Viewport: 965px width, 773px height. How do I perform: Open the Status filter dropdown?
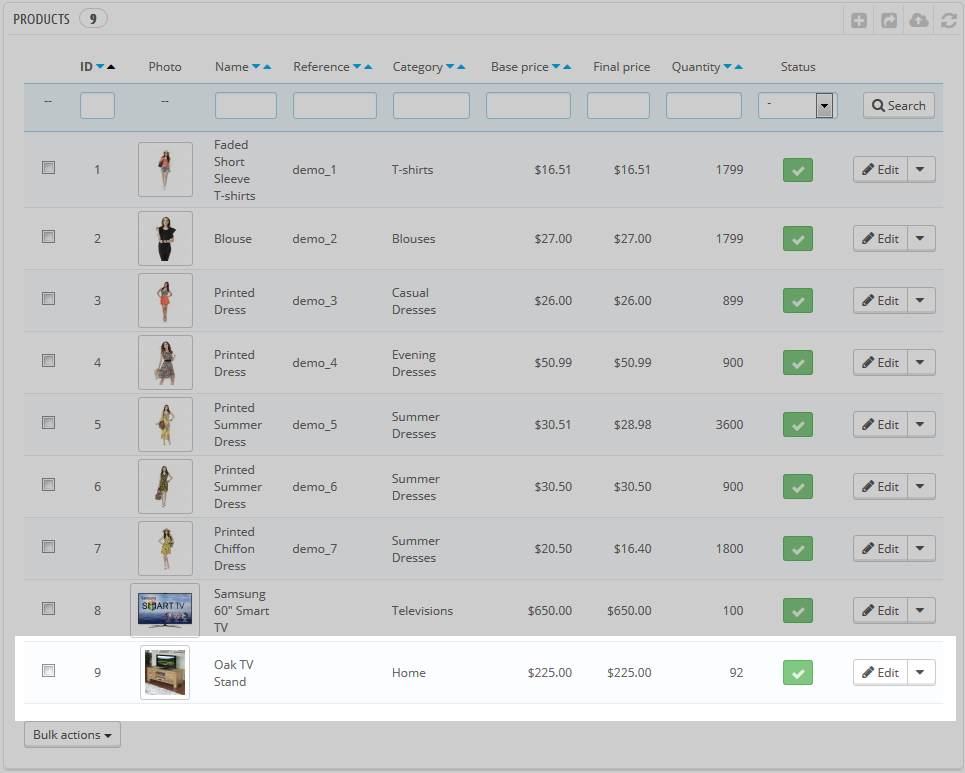(x=797, y=106)
